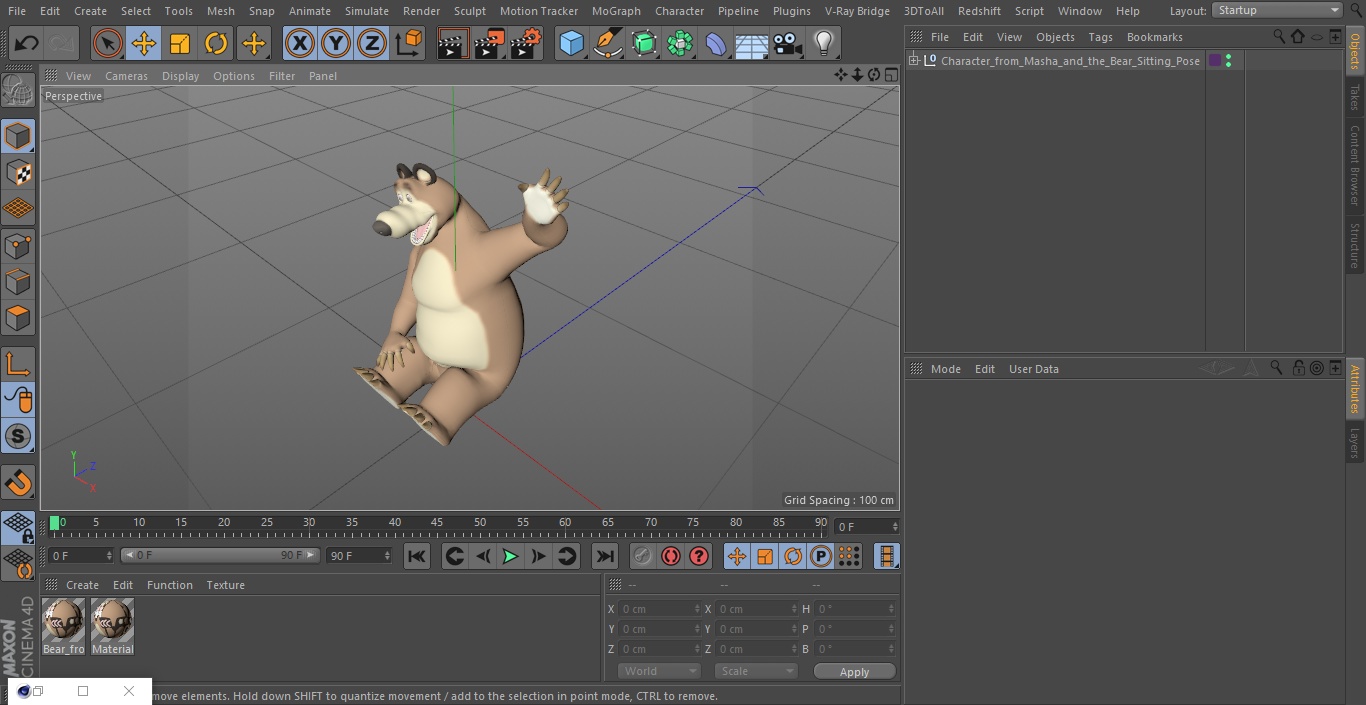Go to start of animation
Image resolution: width=1366 pixels, height=705 pixels.
pos(417,556)
